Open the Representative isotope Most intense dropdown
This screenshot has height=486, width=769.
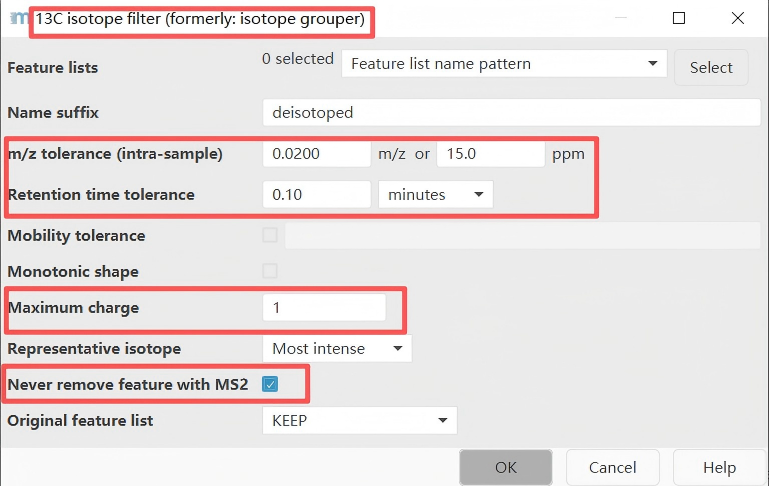pos(337,349)
